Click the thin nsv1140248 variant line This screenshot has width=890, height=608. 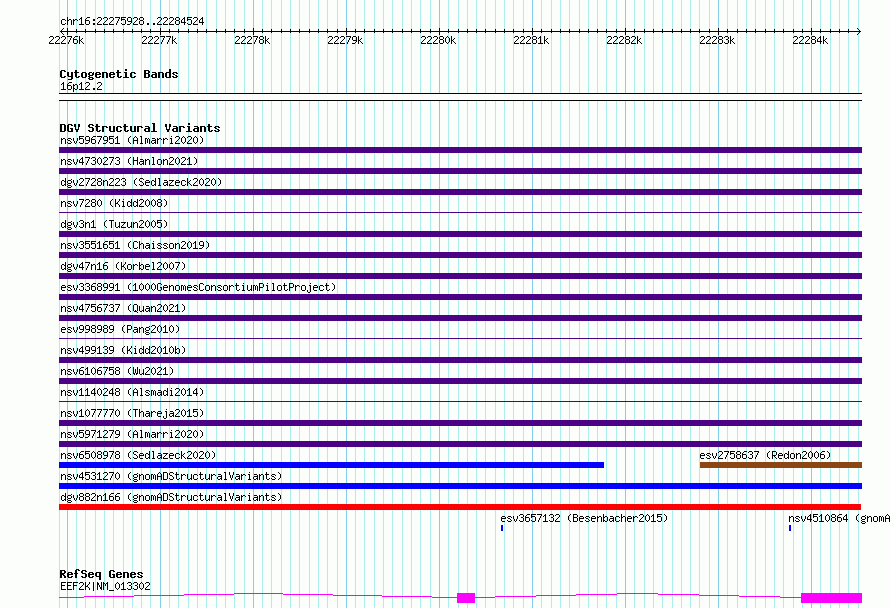[460, 401]
